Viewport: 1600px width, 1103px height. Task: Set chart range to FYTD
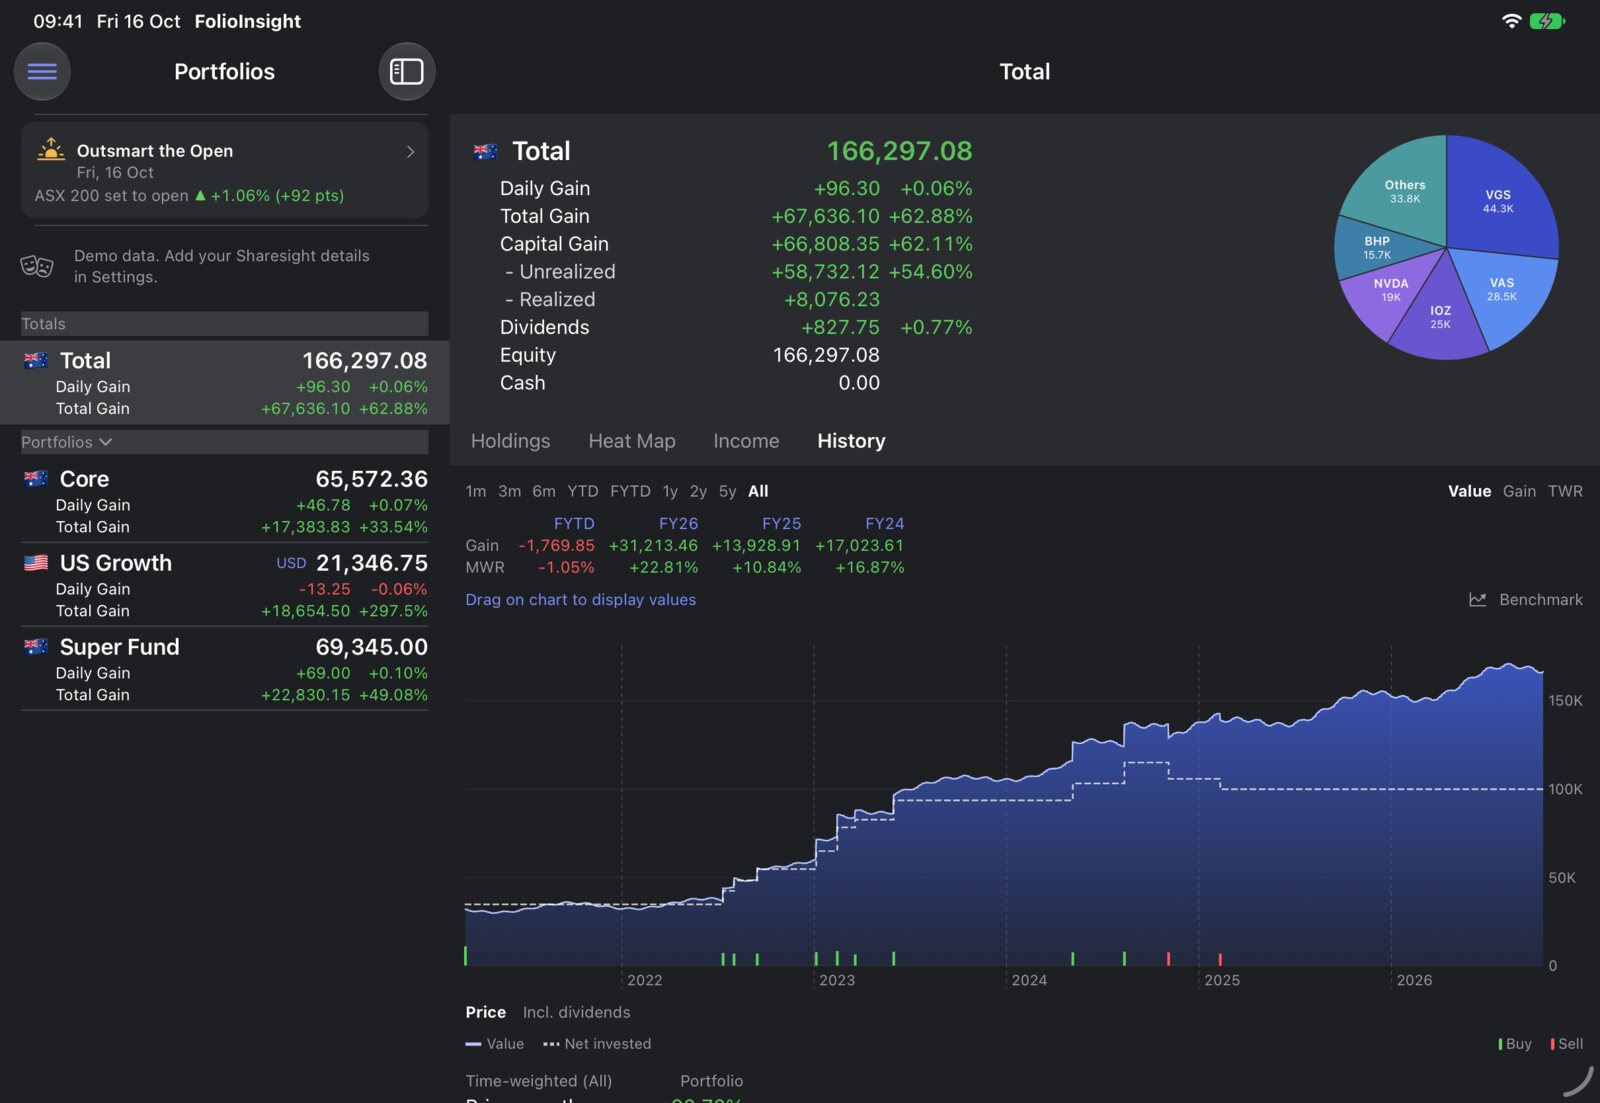630,491
